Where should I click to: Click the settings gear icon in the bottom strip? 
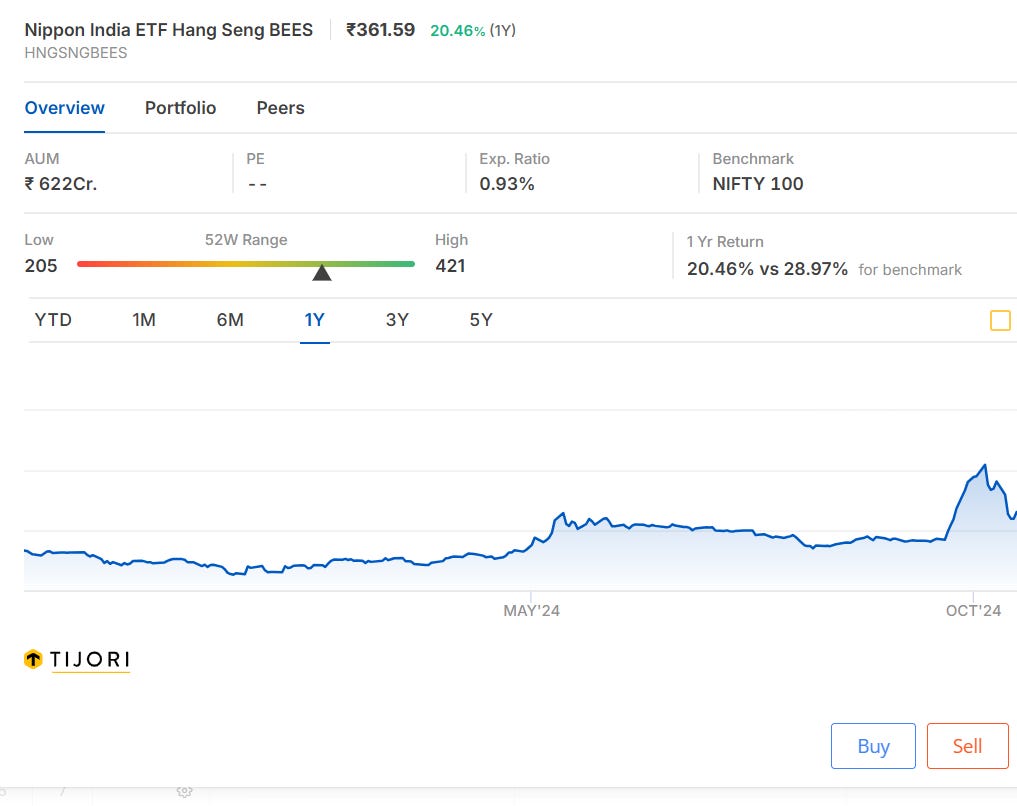click(185, 792)
